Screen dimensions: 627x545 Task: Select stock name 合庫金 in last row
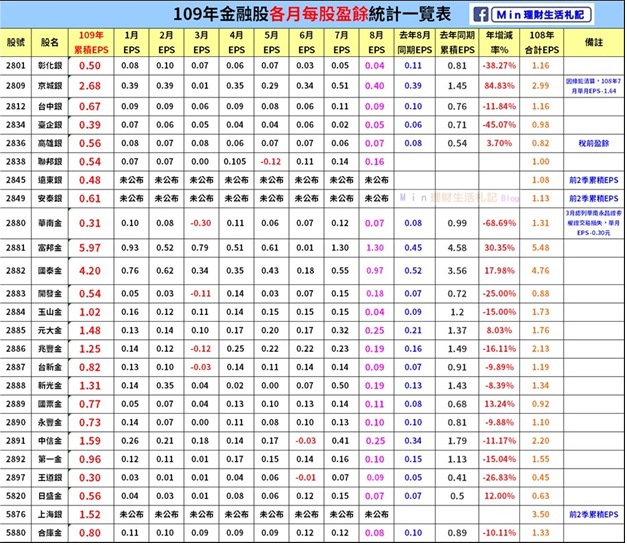click(51, 533)
